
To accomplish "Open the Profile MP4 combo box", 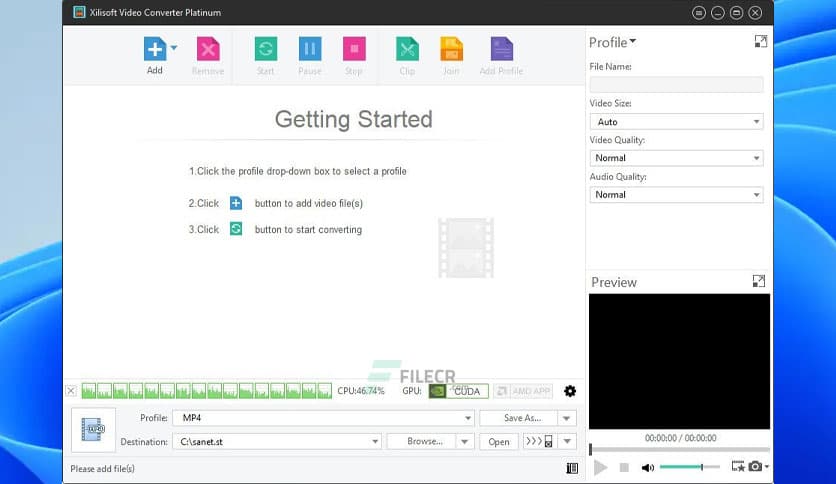I will (323, 418).
